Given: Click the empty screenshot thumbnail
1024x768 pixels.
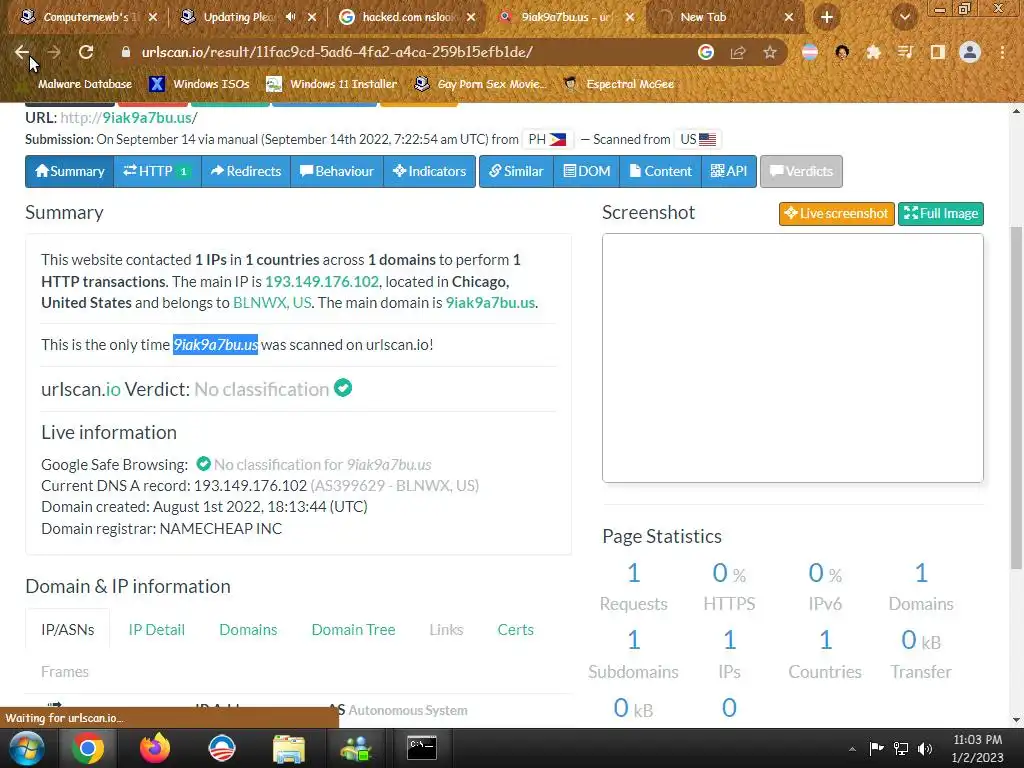Looking at the screenshot, I should [x=793, y=358].
